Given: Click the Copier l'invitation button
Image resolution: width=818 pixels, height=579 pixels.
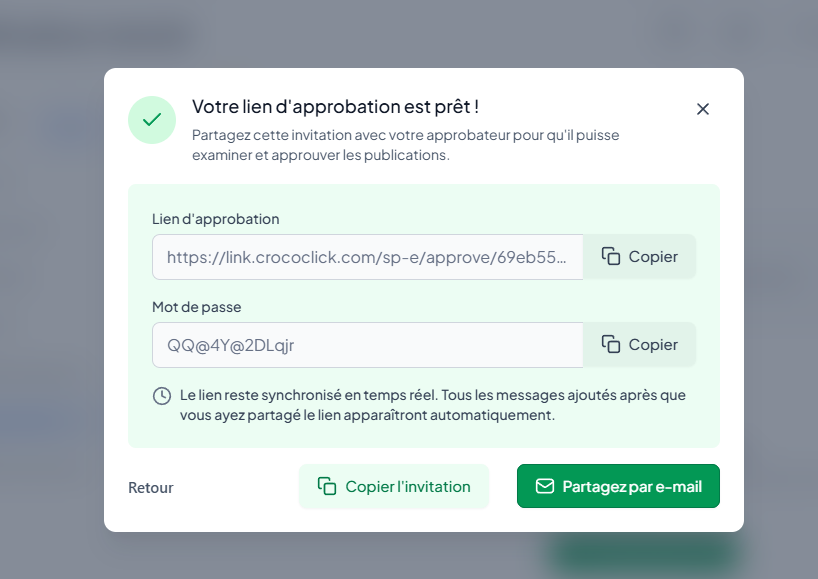Looking at the screenshot, I should pos(394,486).
